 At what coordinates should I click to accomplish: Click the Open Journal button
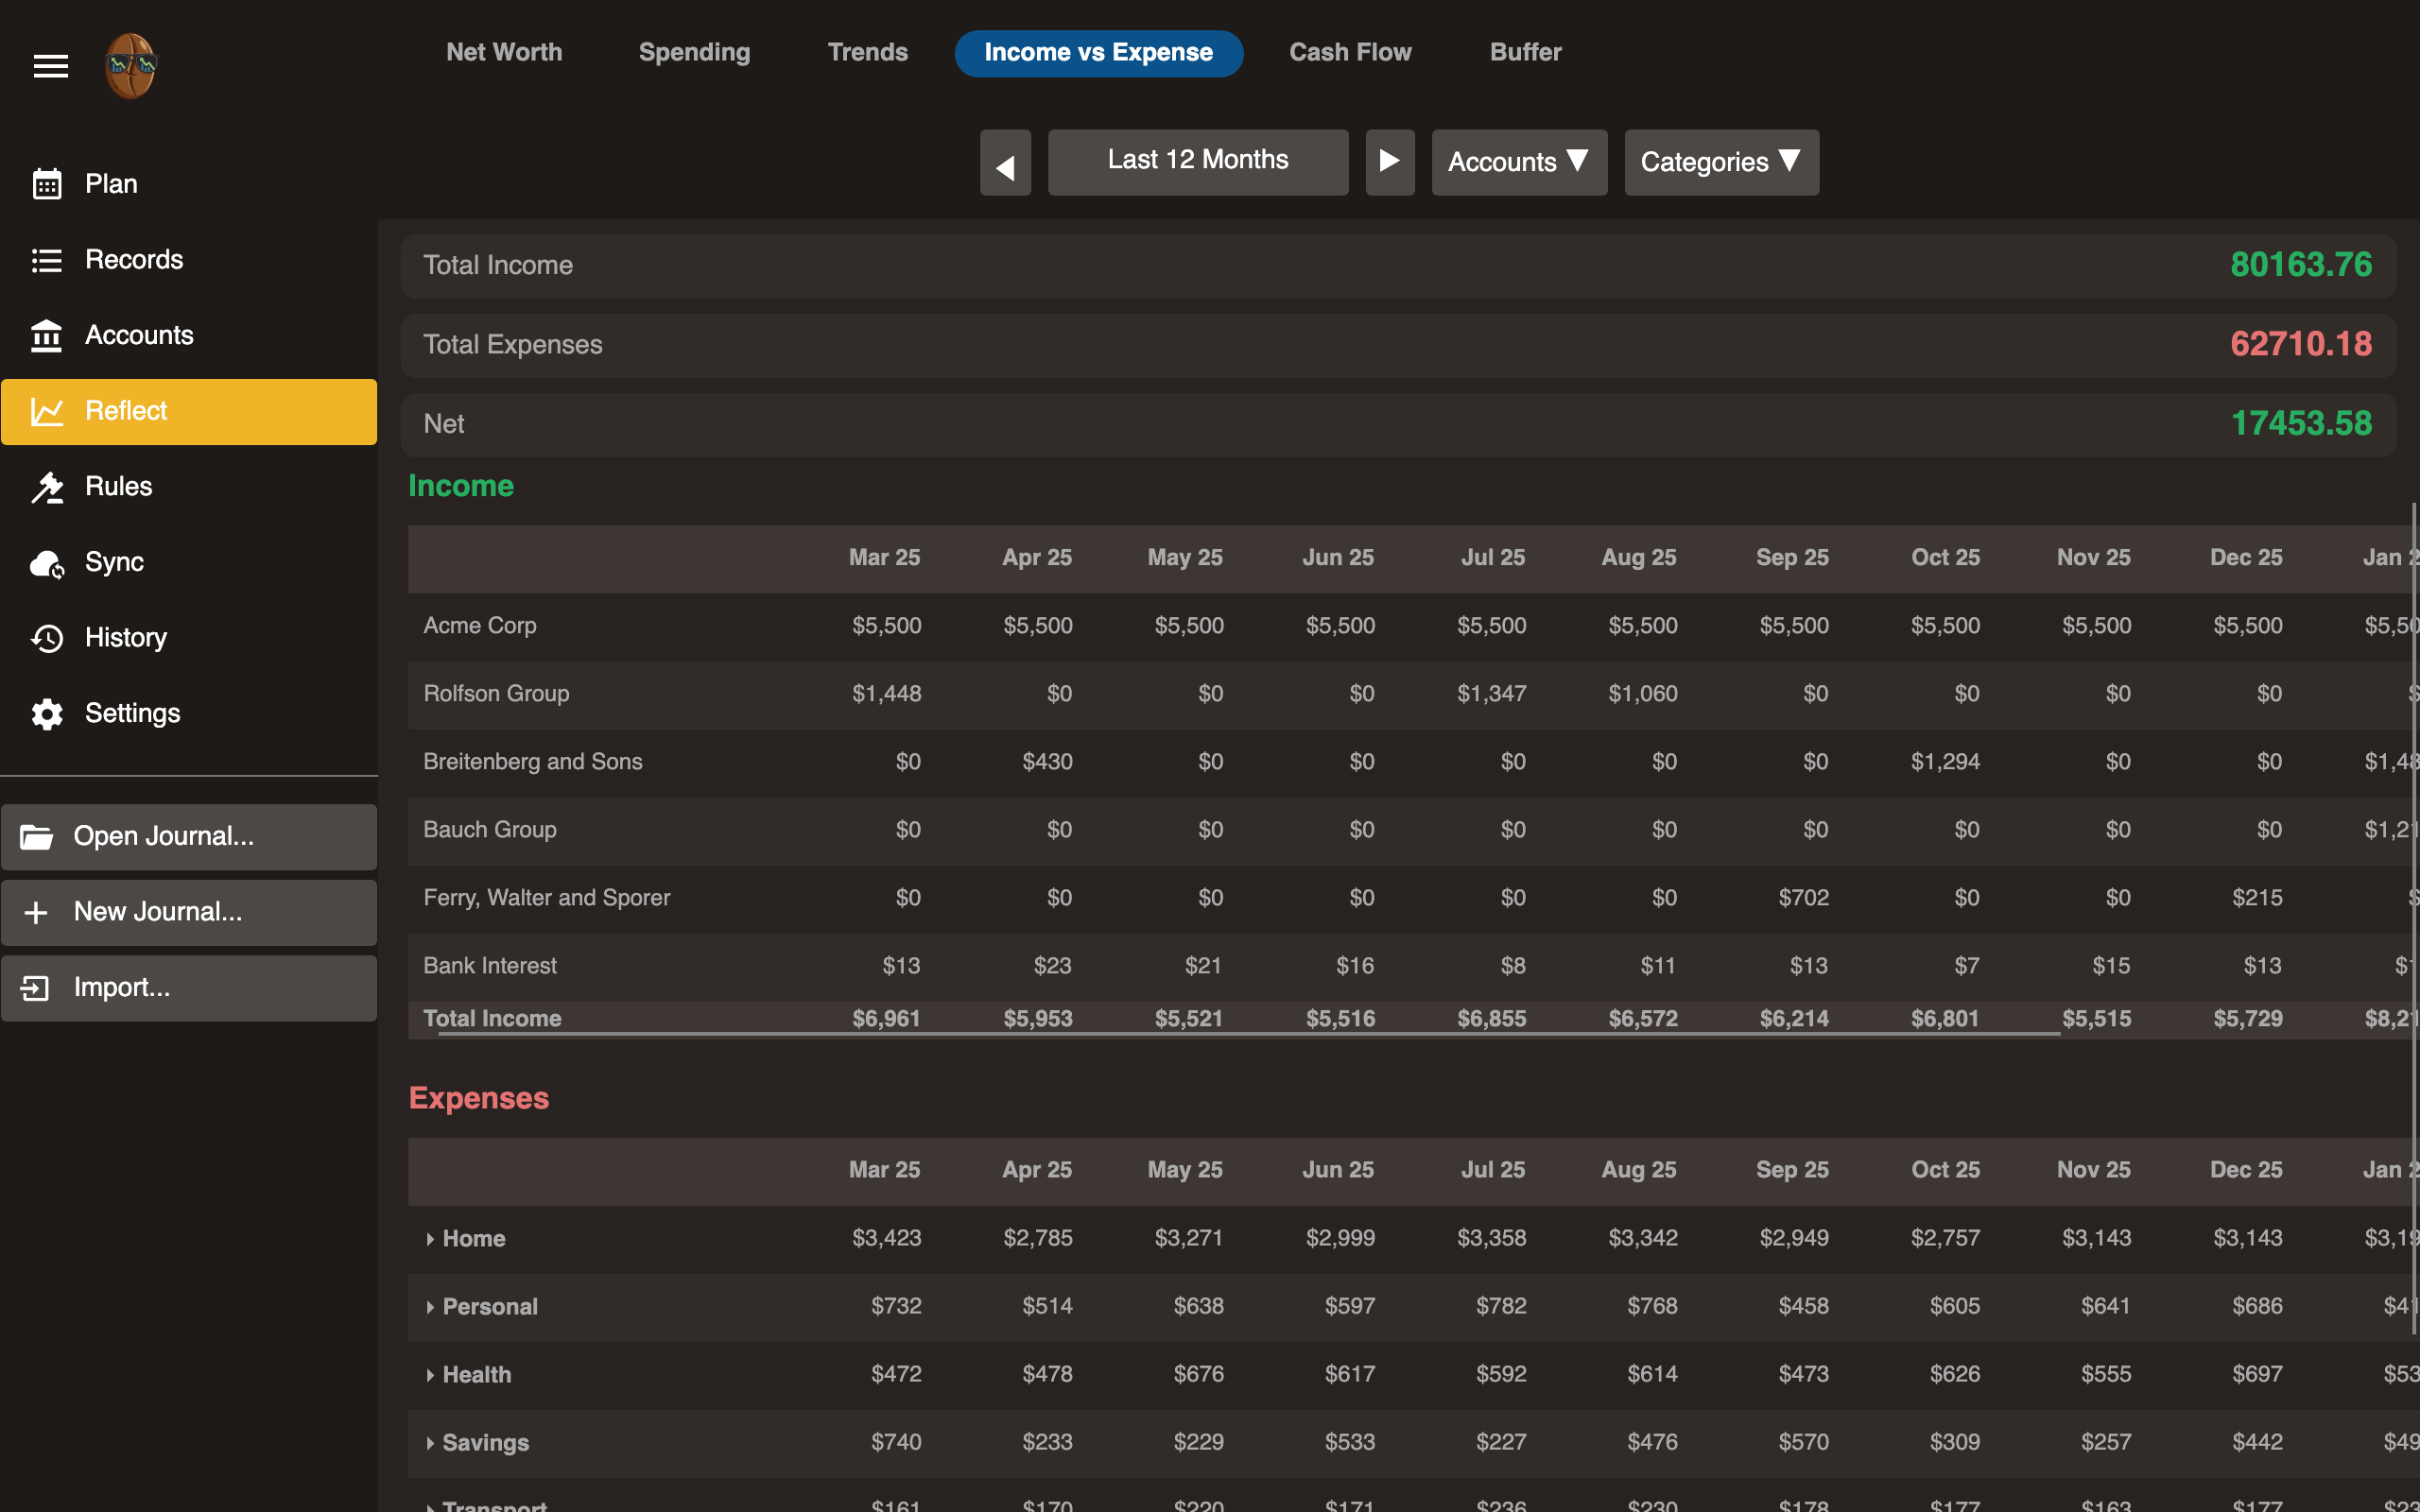coord(189,837)
